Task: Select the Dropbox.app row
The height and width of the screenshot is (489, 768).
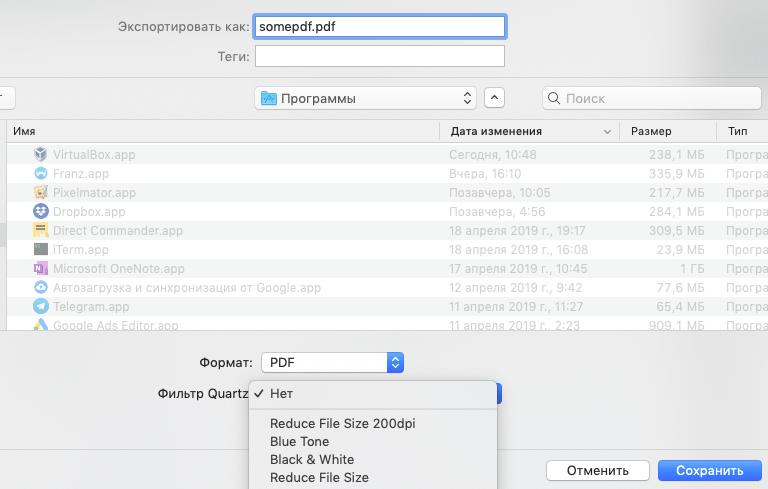Action: 387,211
